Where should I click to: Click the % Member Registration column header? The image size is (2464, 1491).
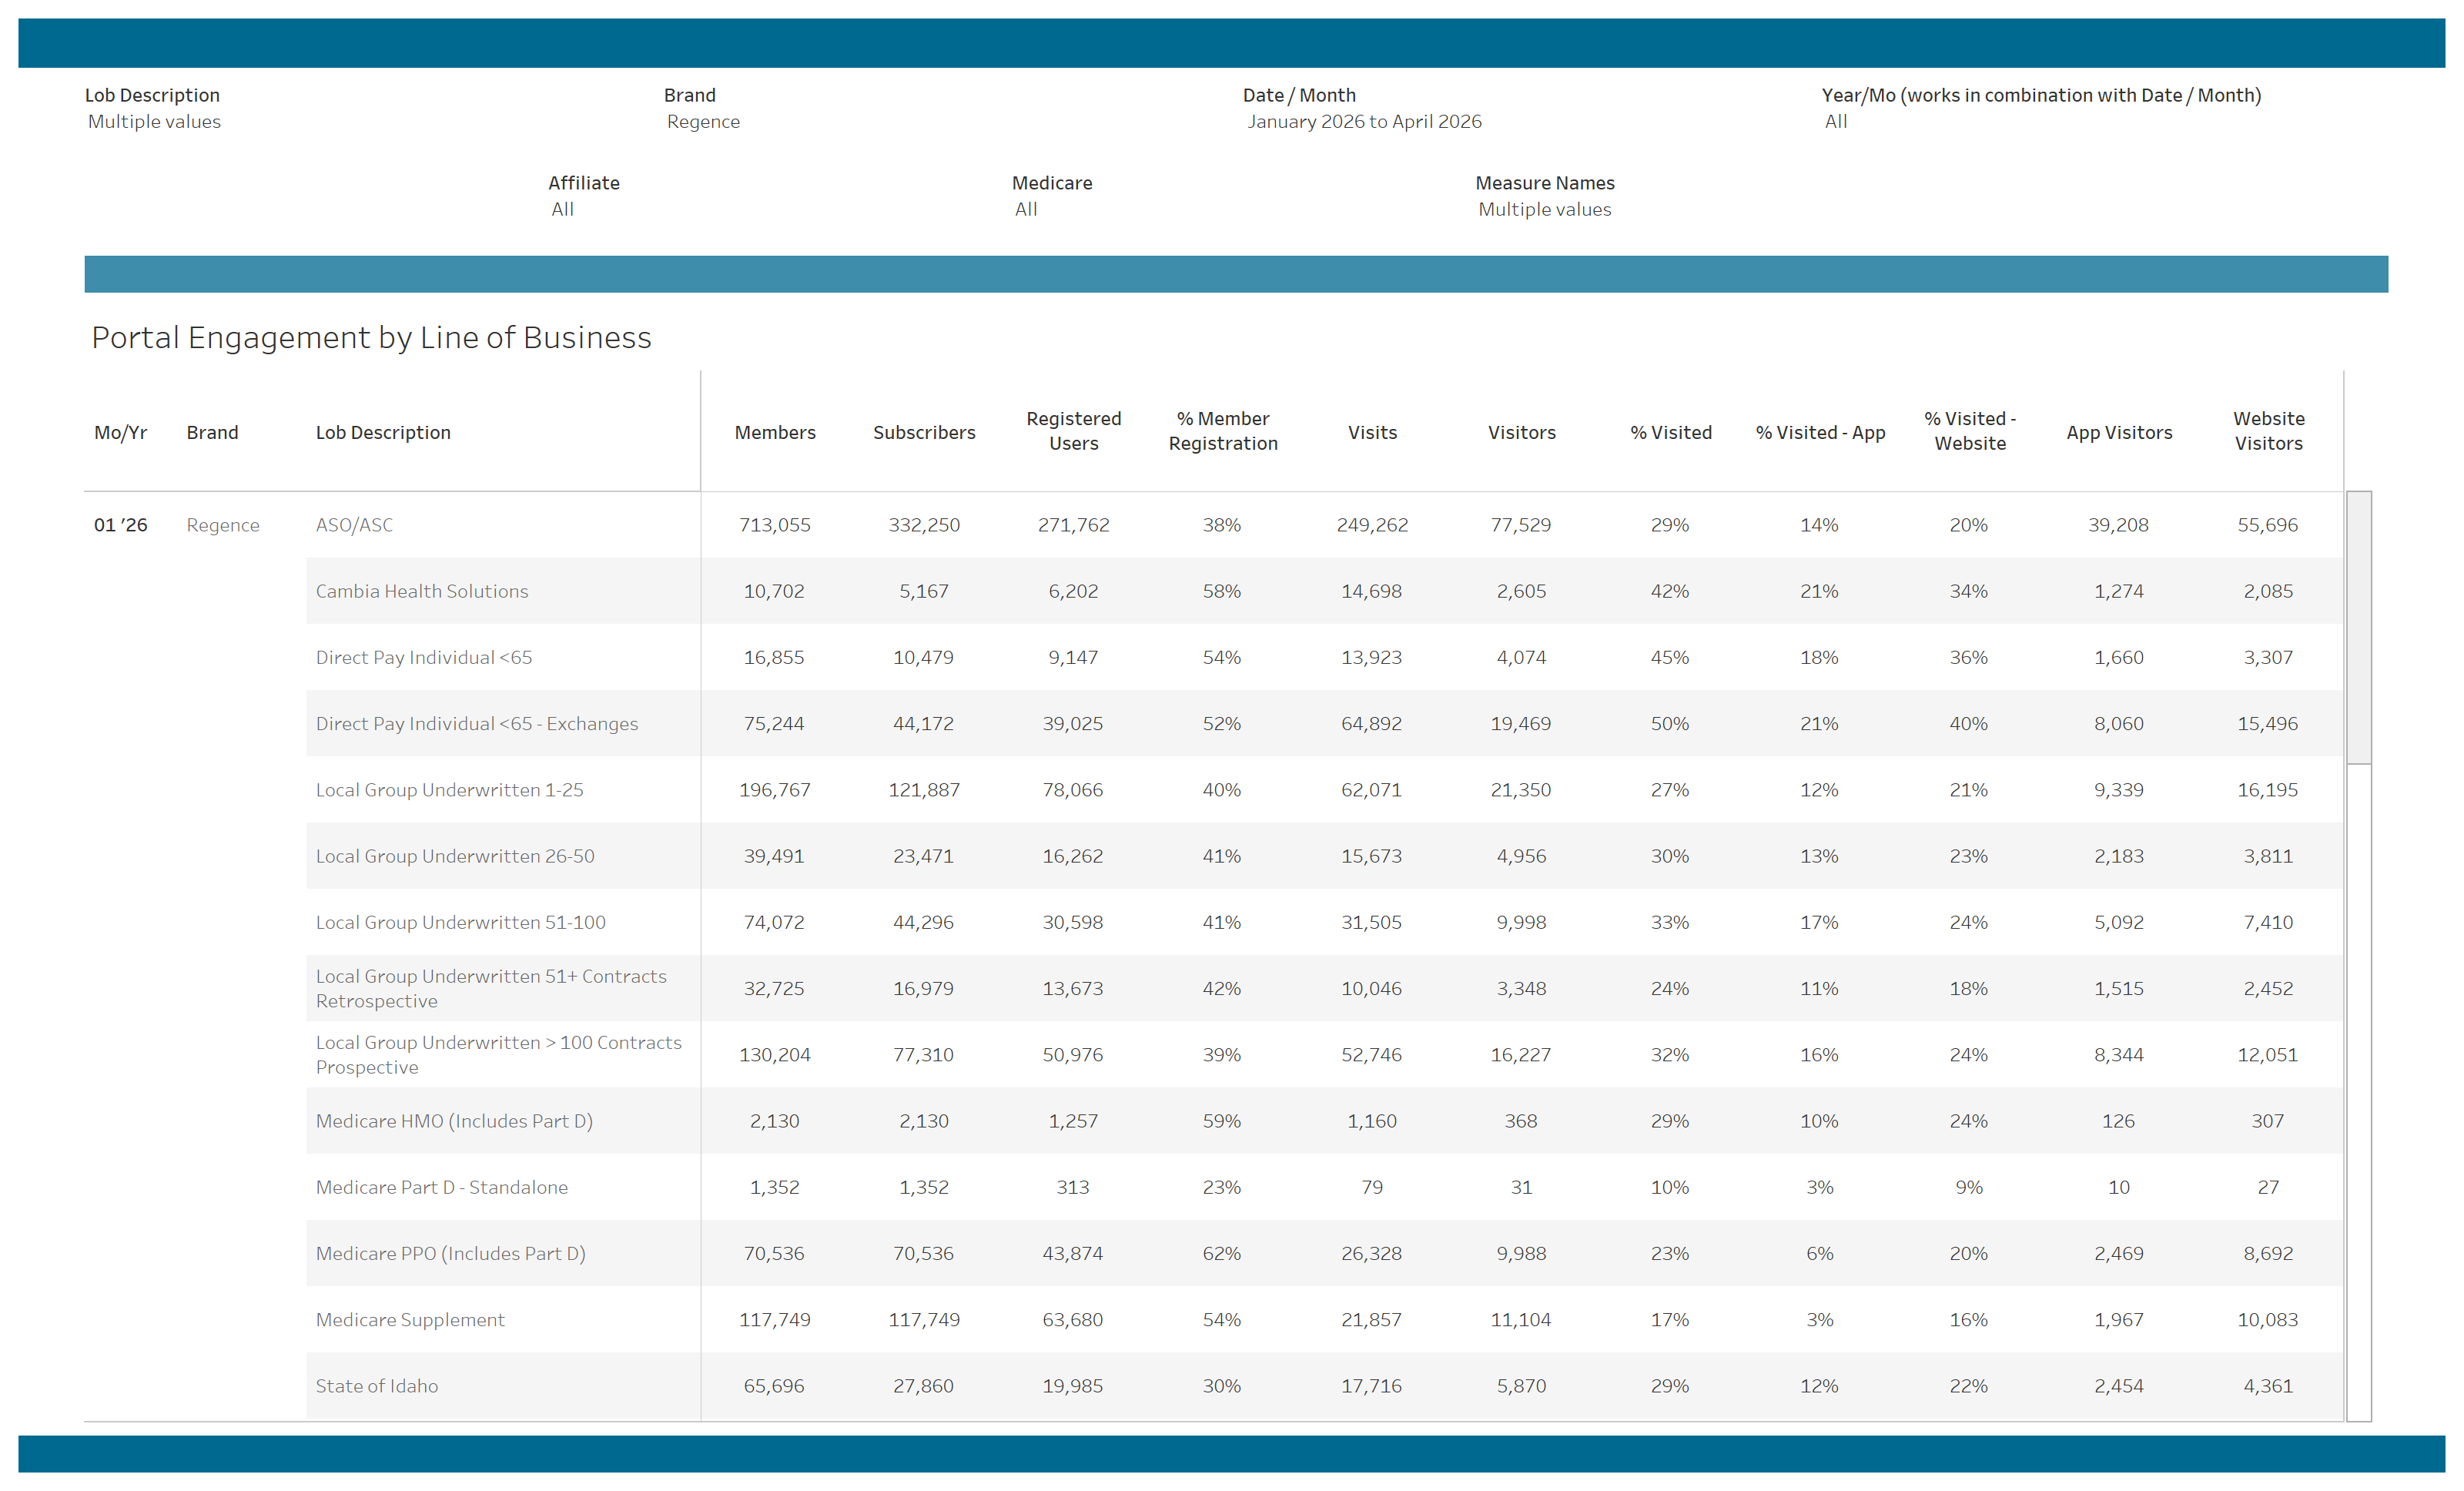1222,431
